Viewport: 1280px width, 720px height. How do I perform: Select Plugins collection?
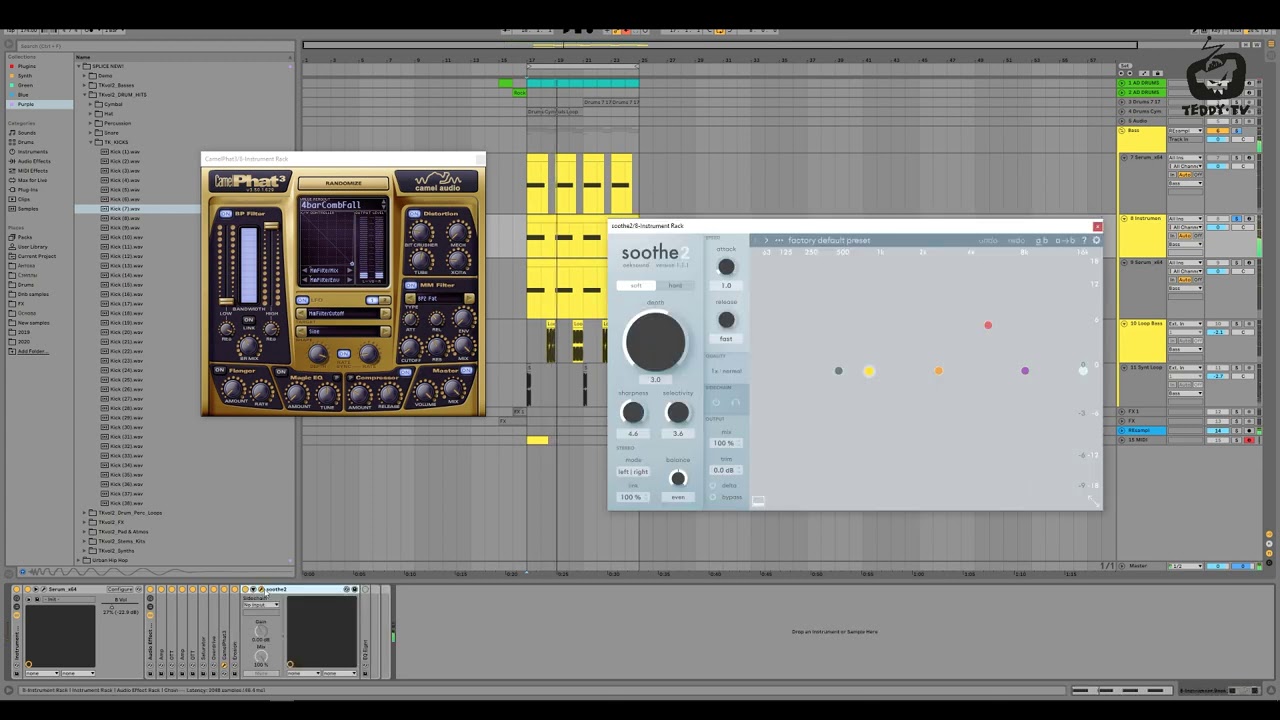pyautogui.click(x=26, y=66)
